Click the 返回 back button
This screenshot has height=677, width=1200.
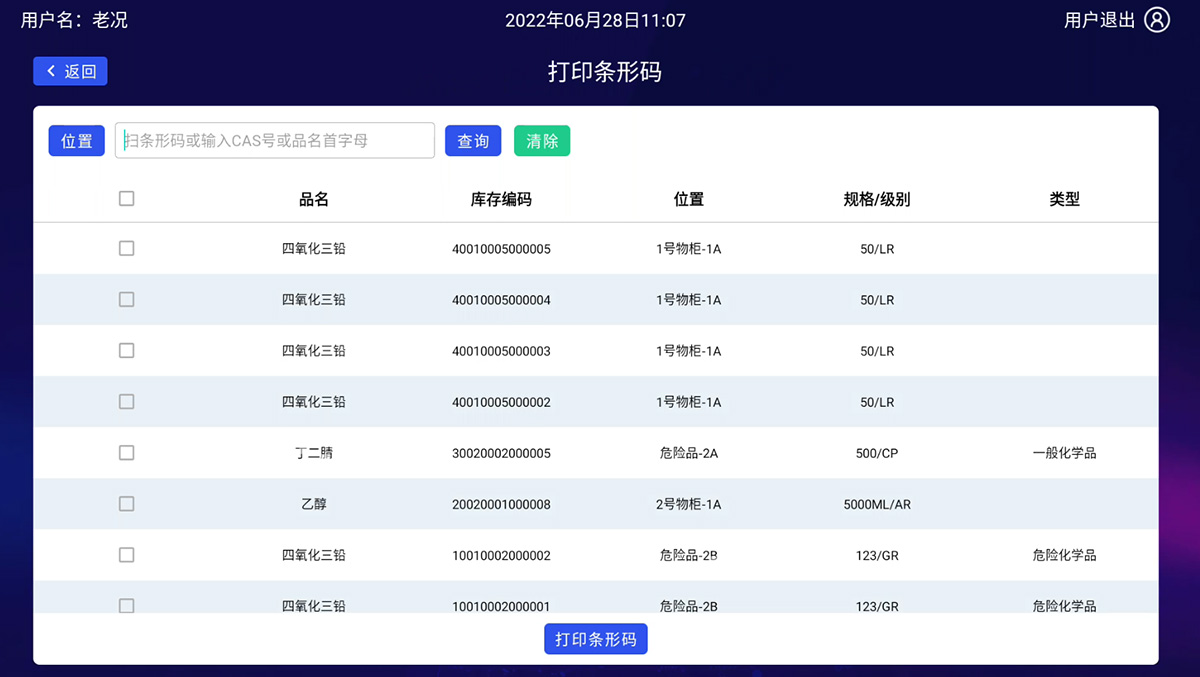[x=70, y=71]
